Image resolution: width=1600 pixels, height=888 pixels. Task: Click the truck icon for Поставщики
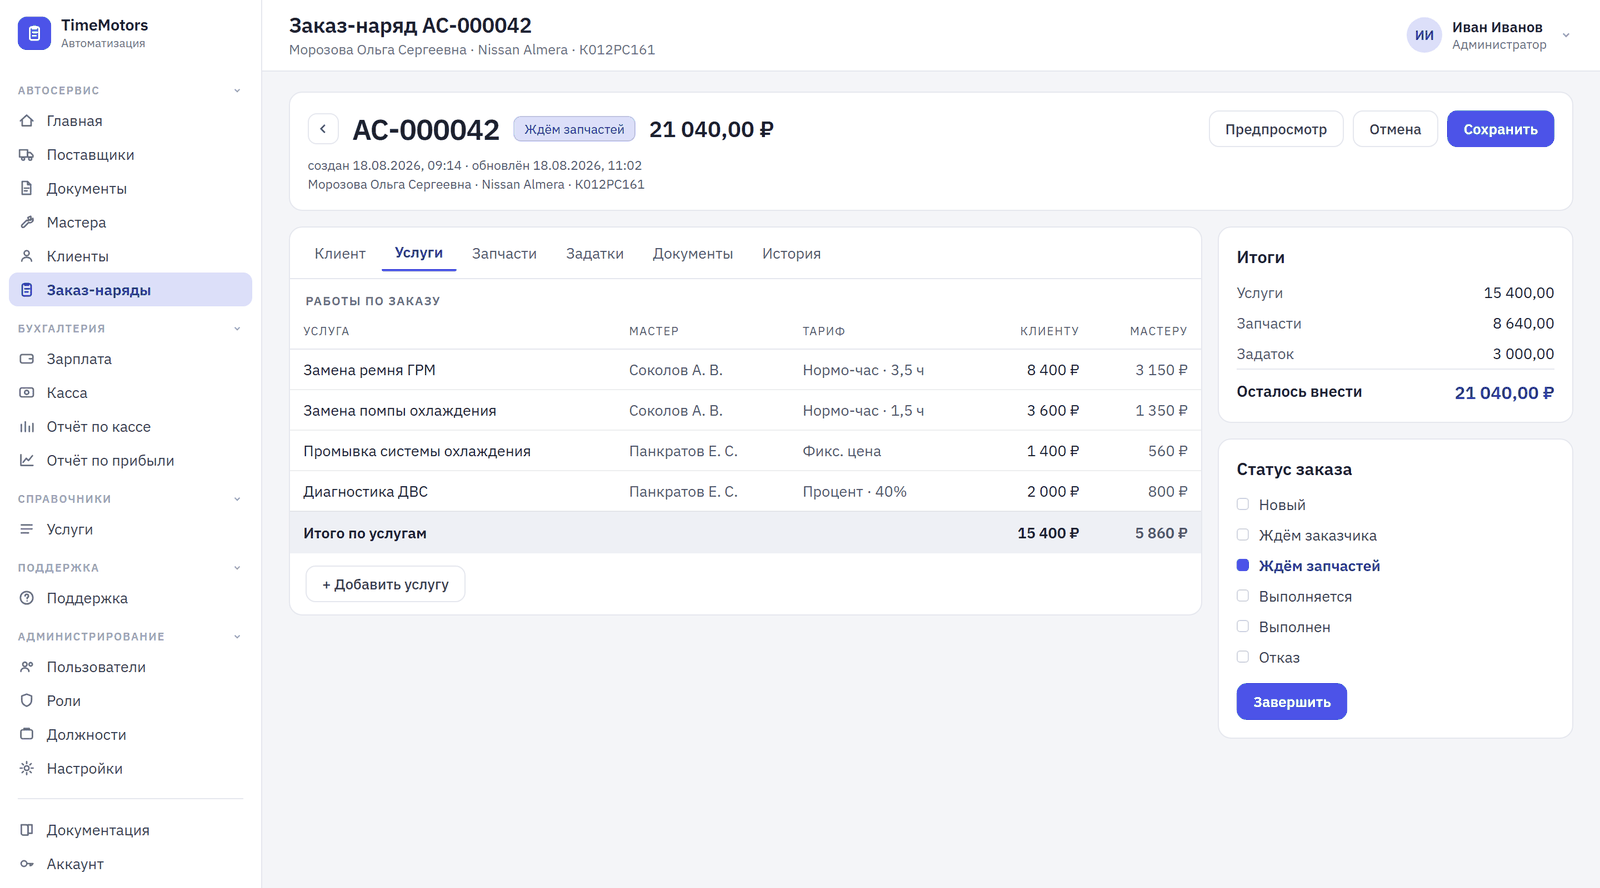click(27, 155)
